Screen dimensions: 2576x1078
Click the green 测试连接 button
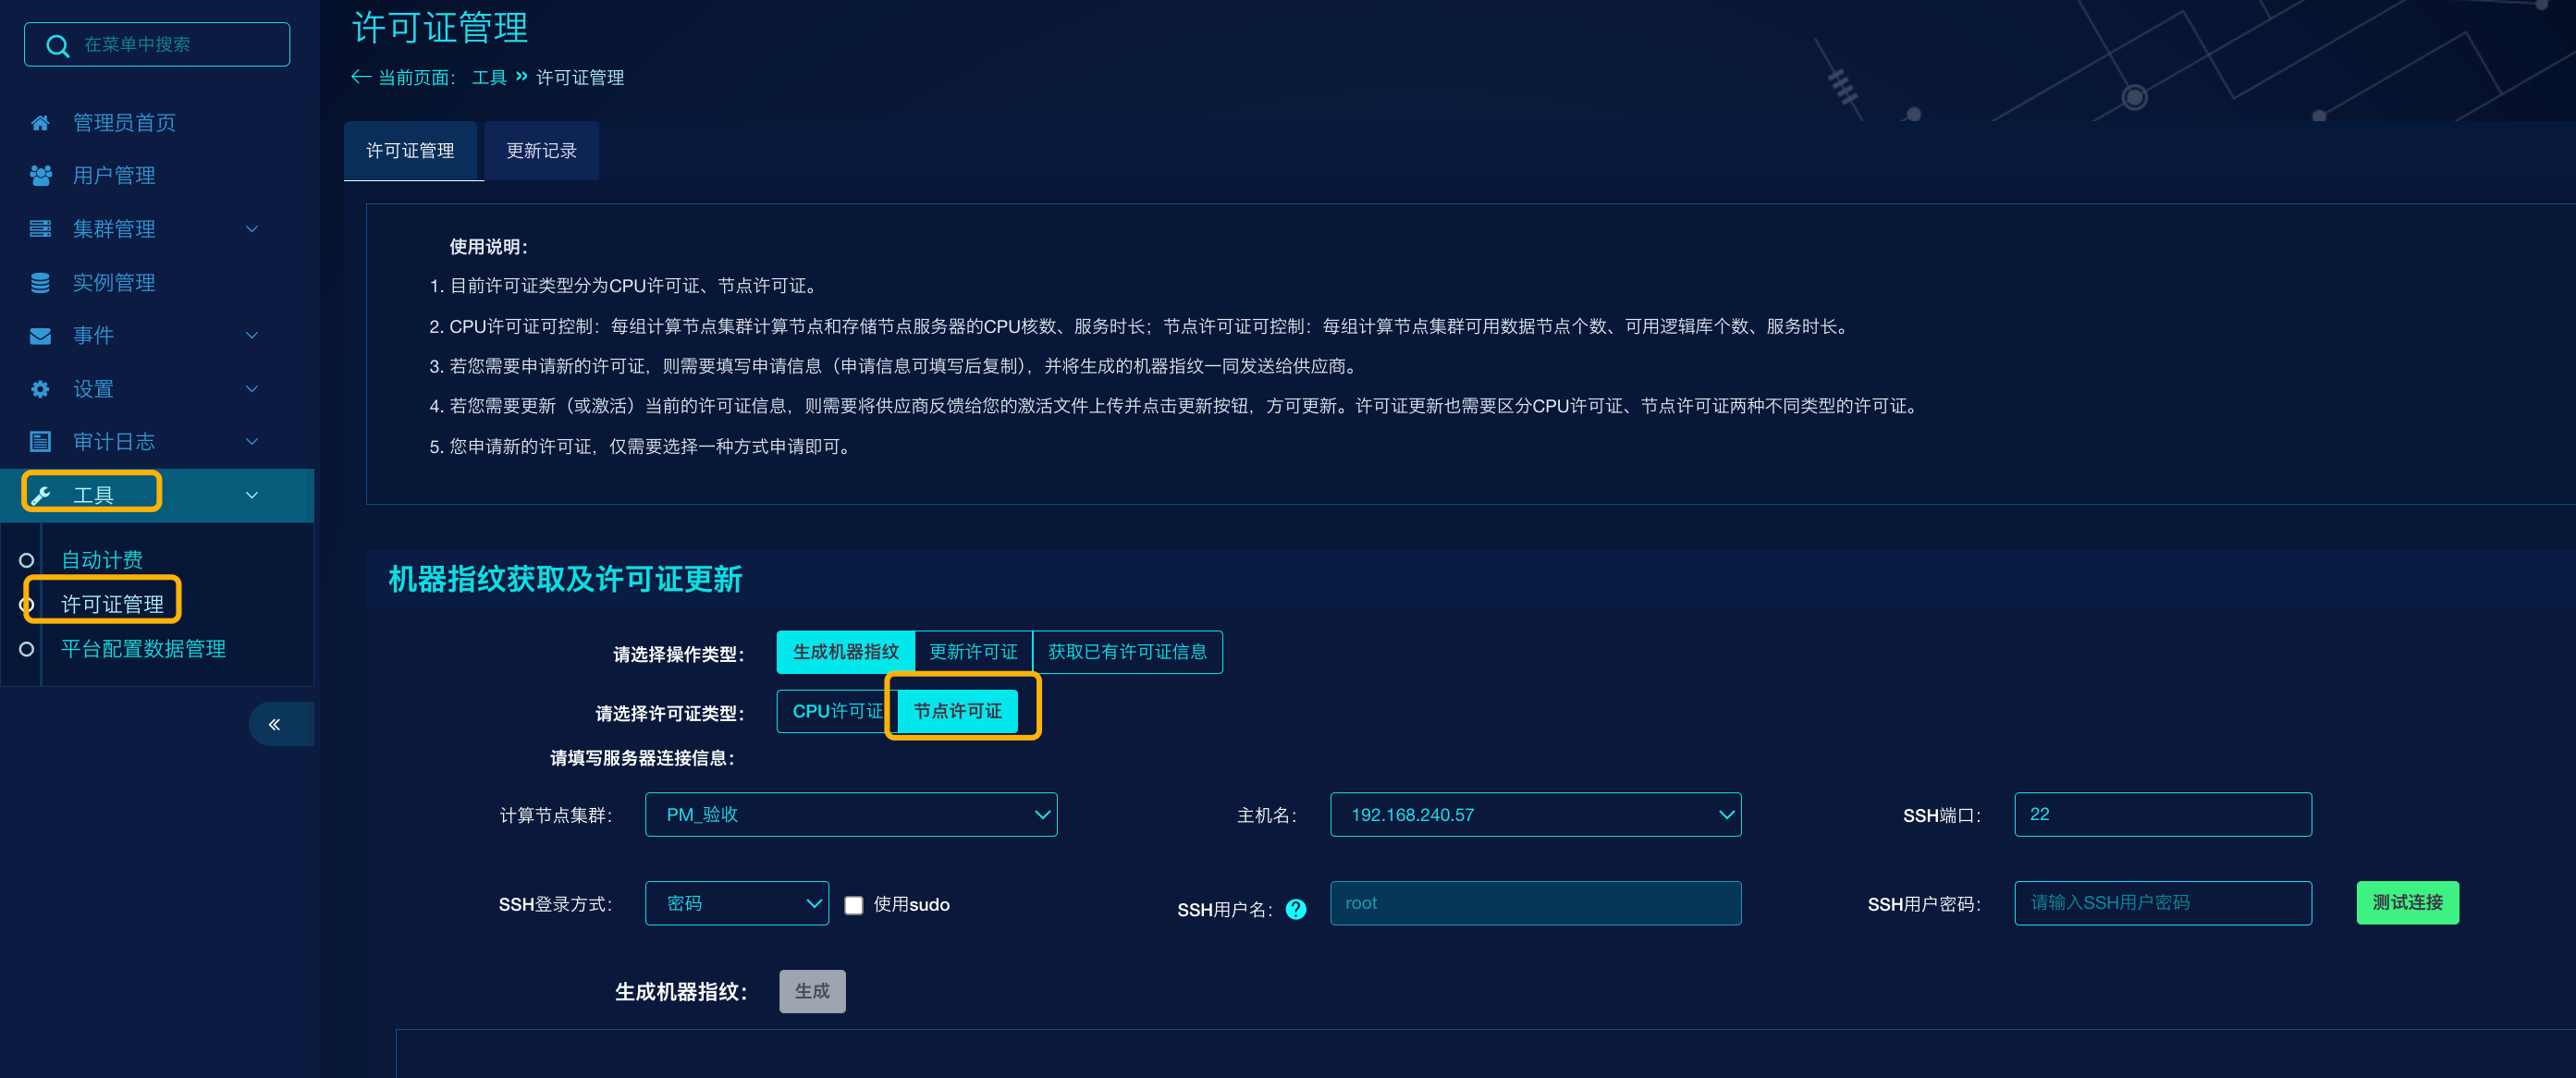[2406, 902]
